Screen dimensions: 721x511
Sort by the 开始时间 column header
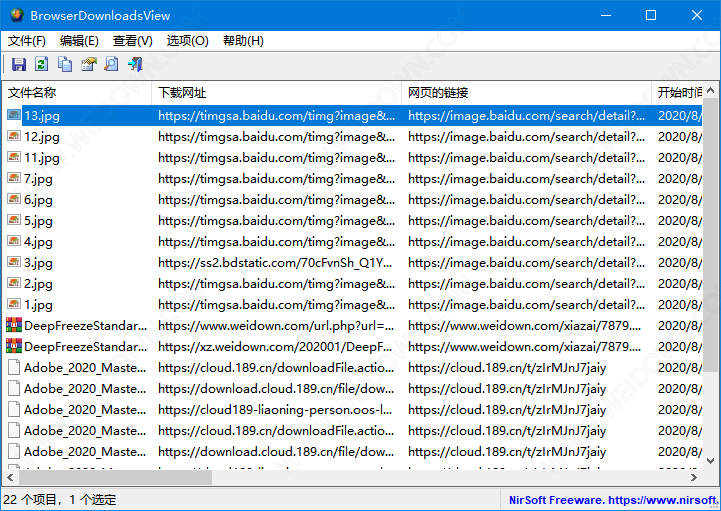pyautogui.click(x=677, y=93)
